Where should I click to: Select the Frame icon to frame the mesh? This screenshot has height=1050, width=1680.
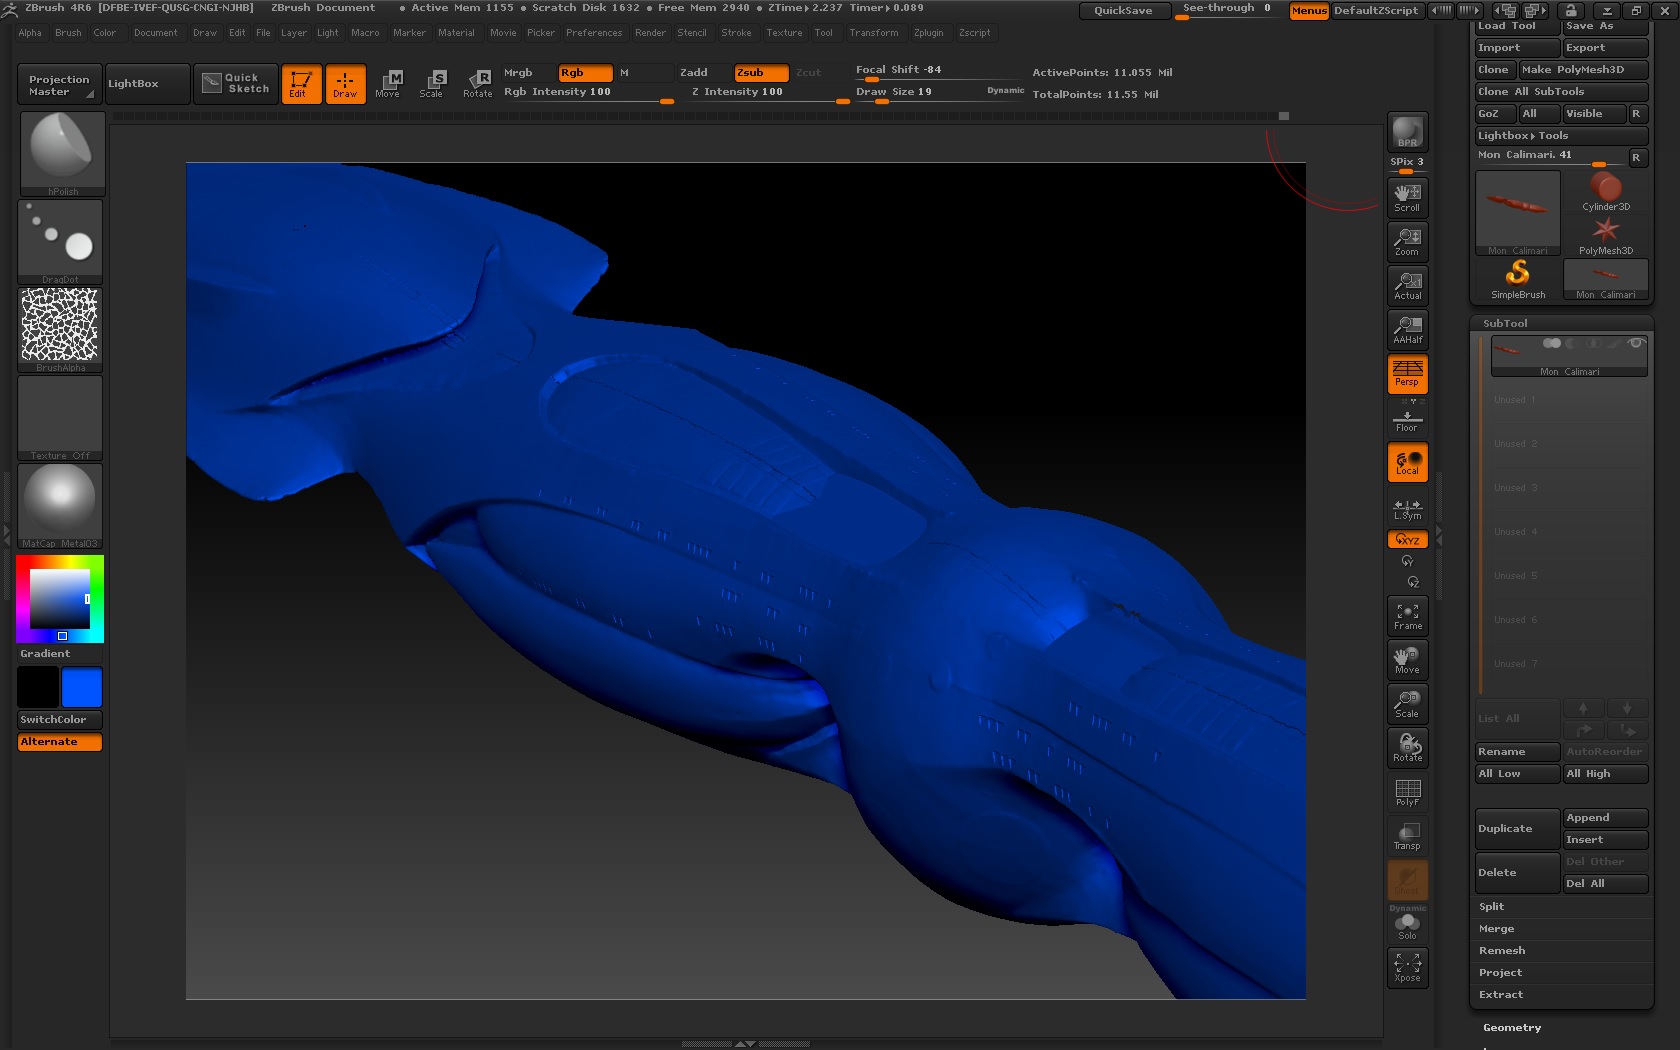click(x=1407, y=615)
